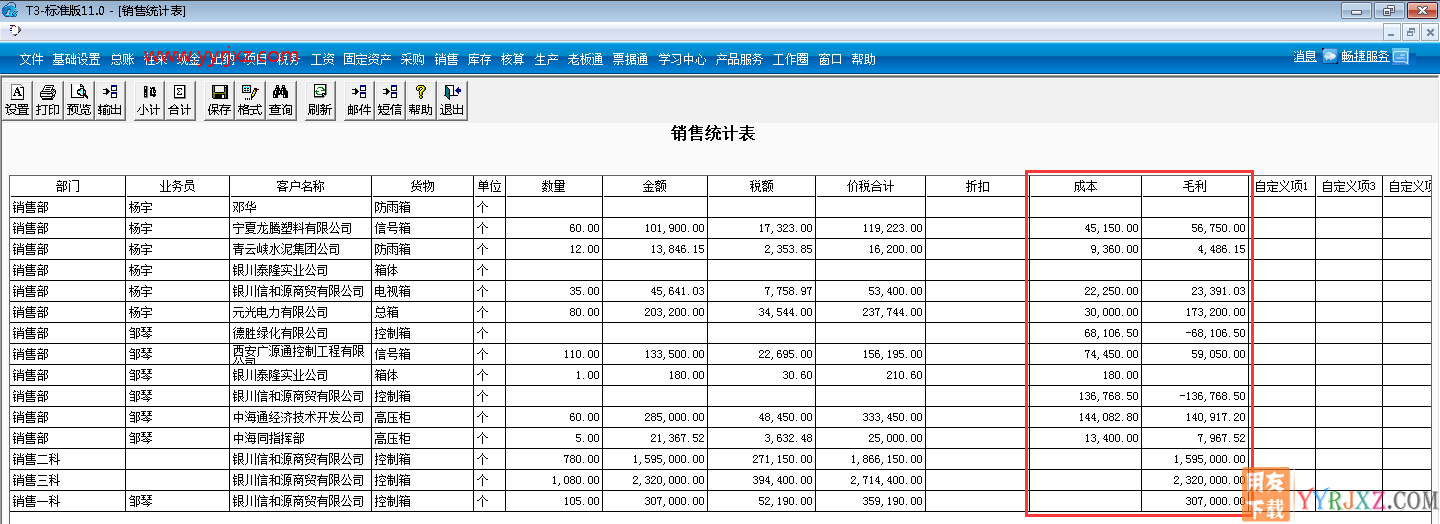Click the 销售二科 department cell
The image size is (1440, 524).
(68, 459)
